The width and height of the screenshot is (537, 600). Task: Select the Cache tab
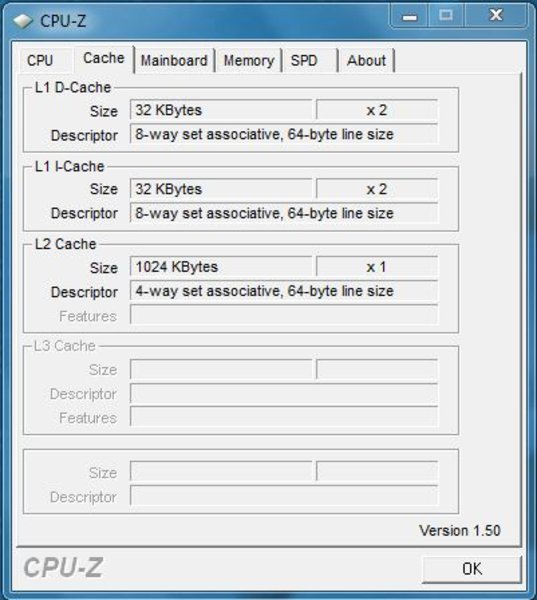click(x=104, y=58)
